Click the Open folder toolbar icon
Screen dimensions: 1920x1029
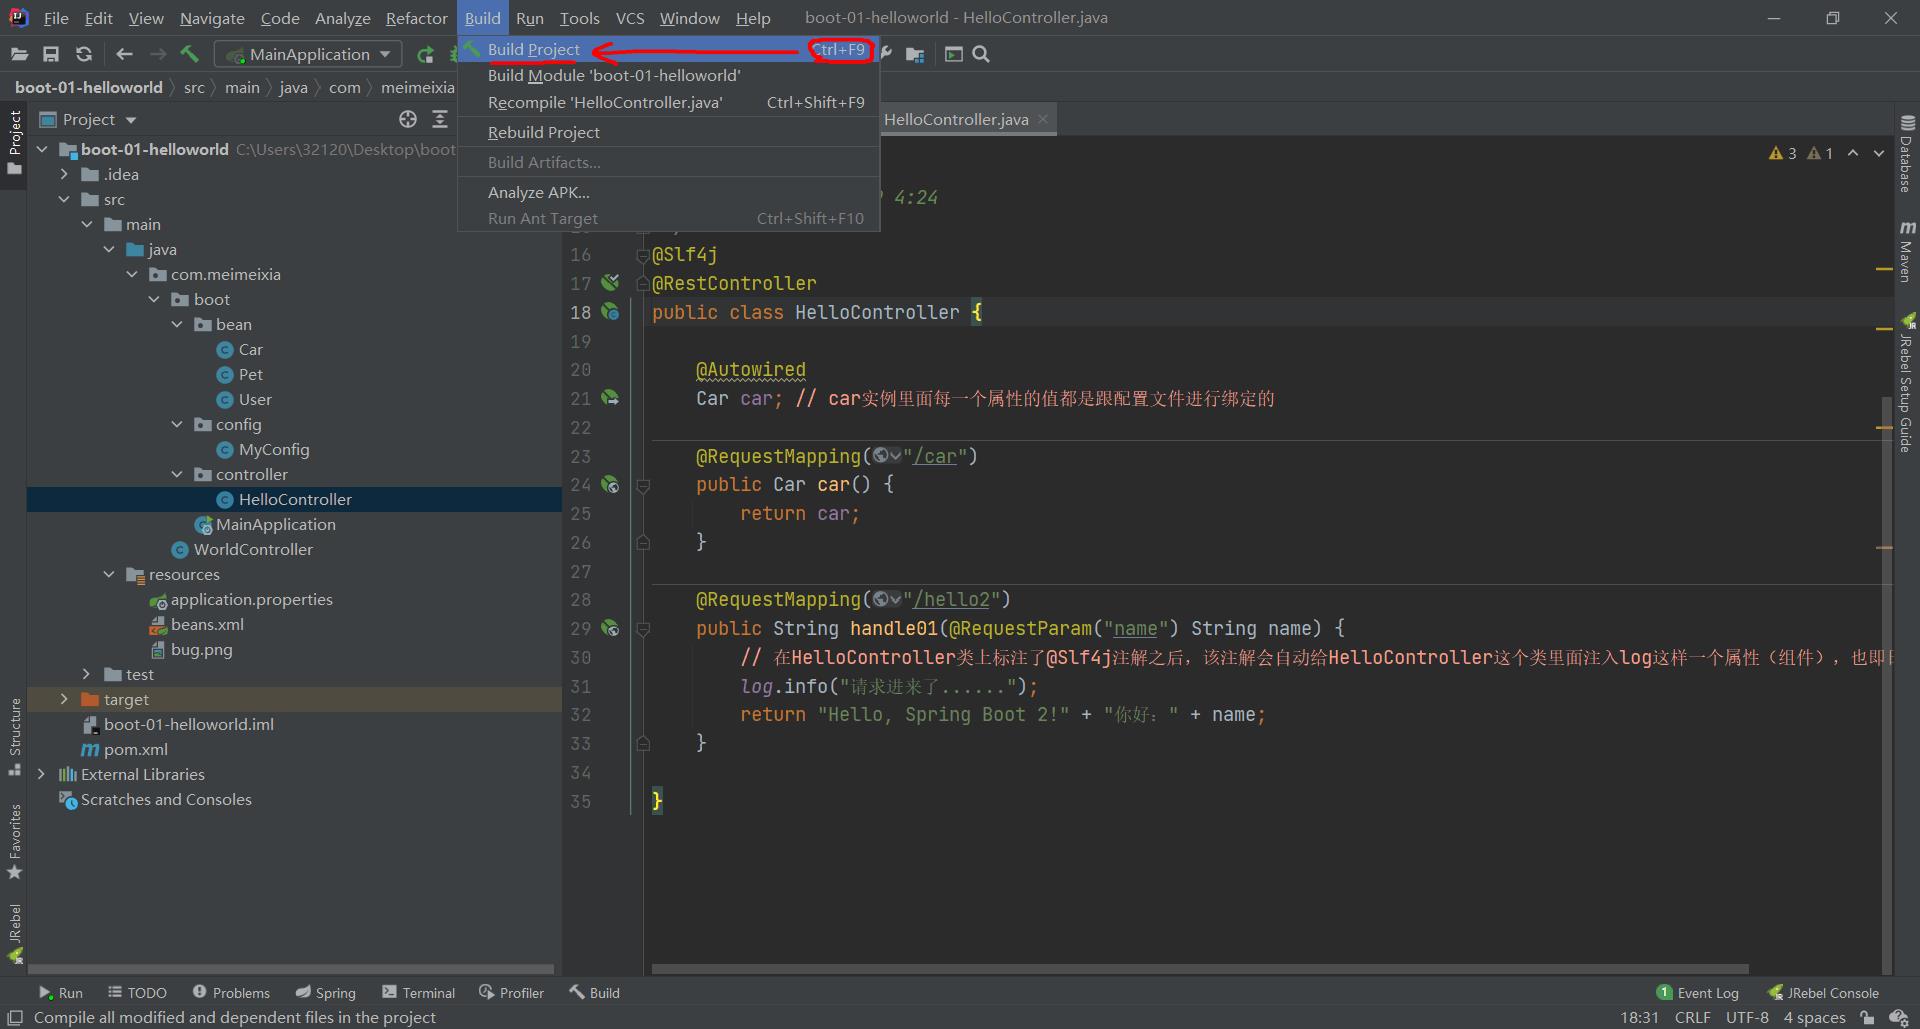tap(19, 54)
